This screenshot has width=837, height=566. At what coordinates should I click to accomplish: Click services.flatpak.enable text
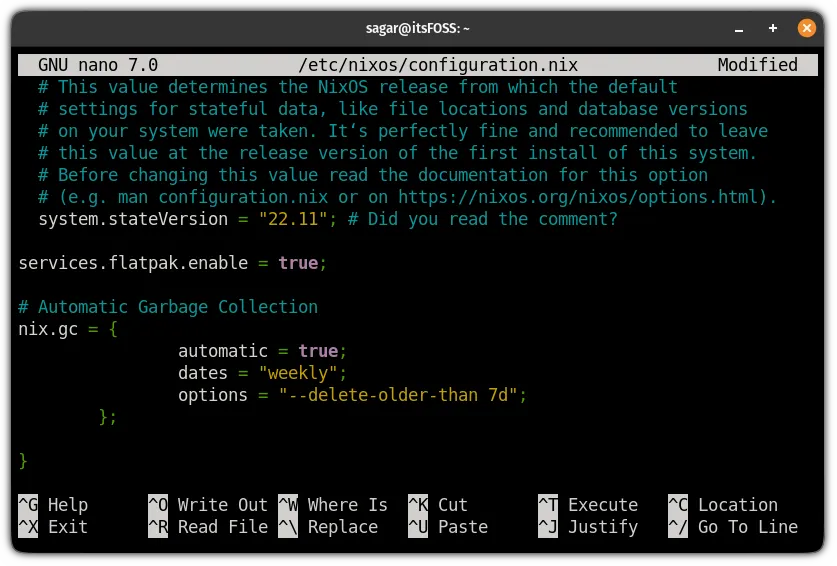133,263
